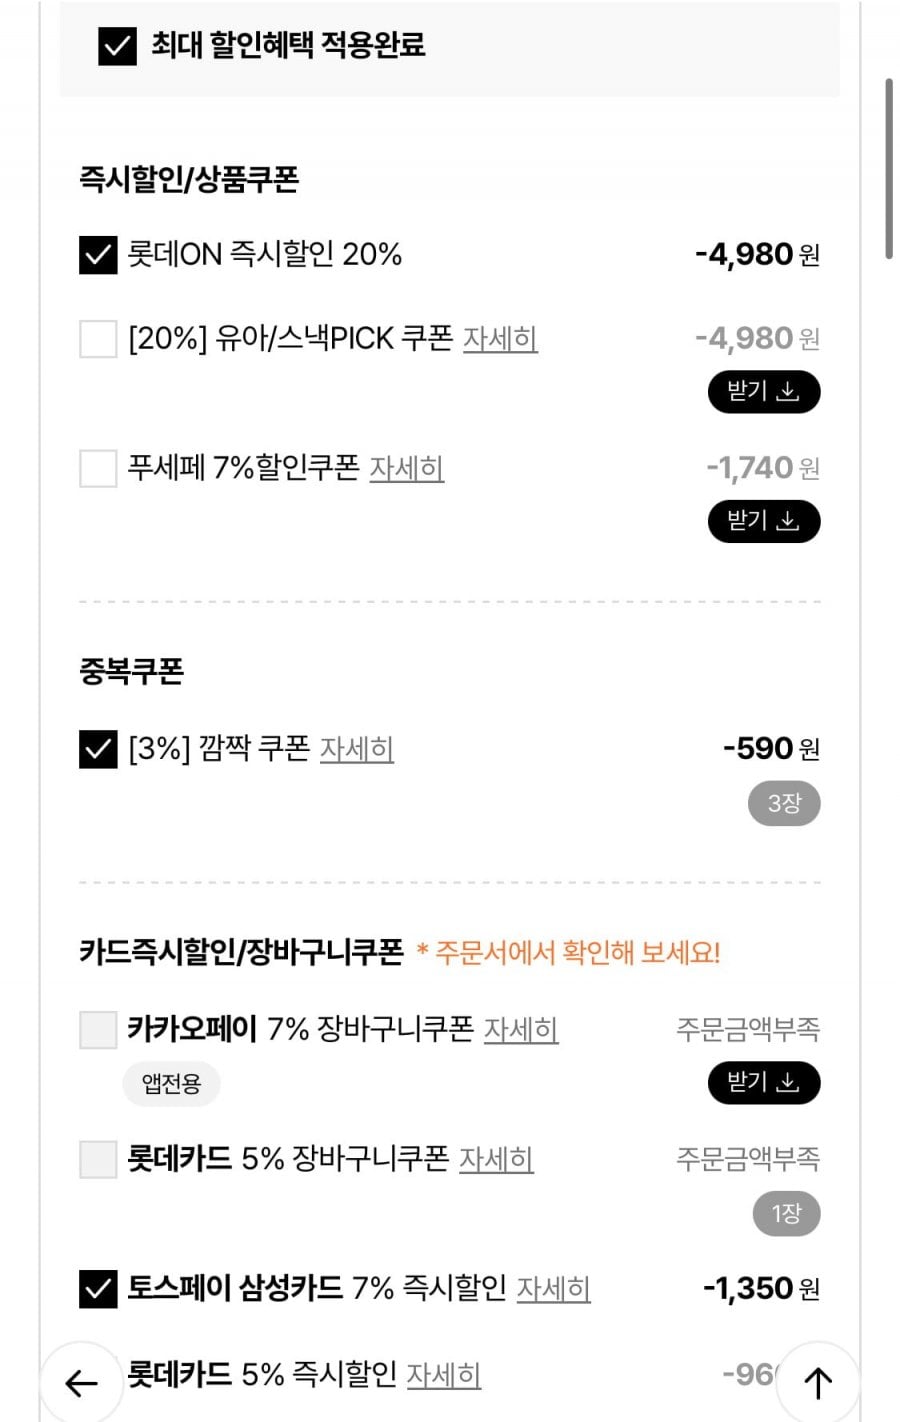This screenshot has height=1422, width=900.
Task: Tap the 3장 coupon count badge
Action: [784, 804]
